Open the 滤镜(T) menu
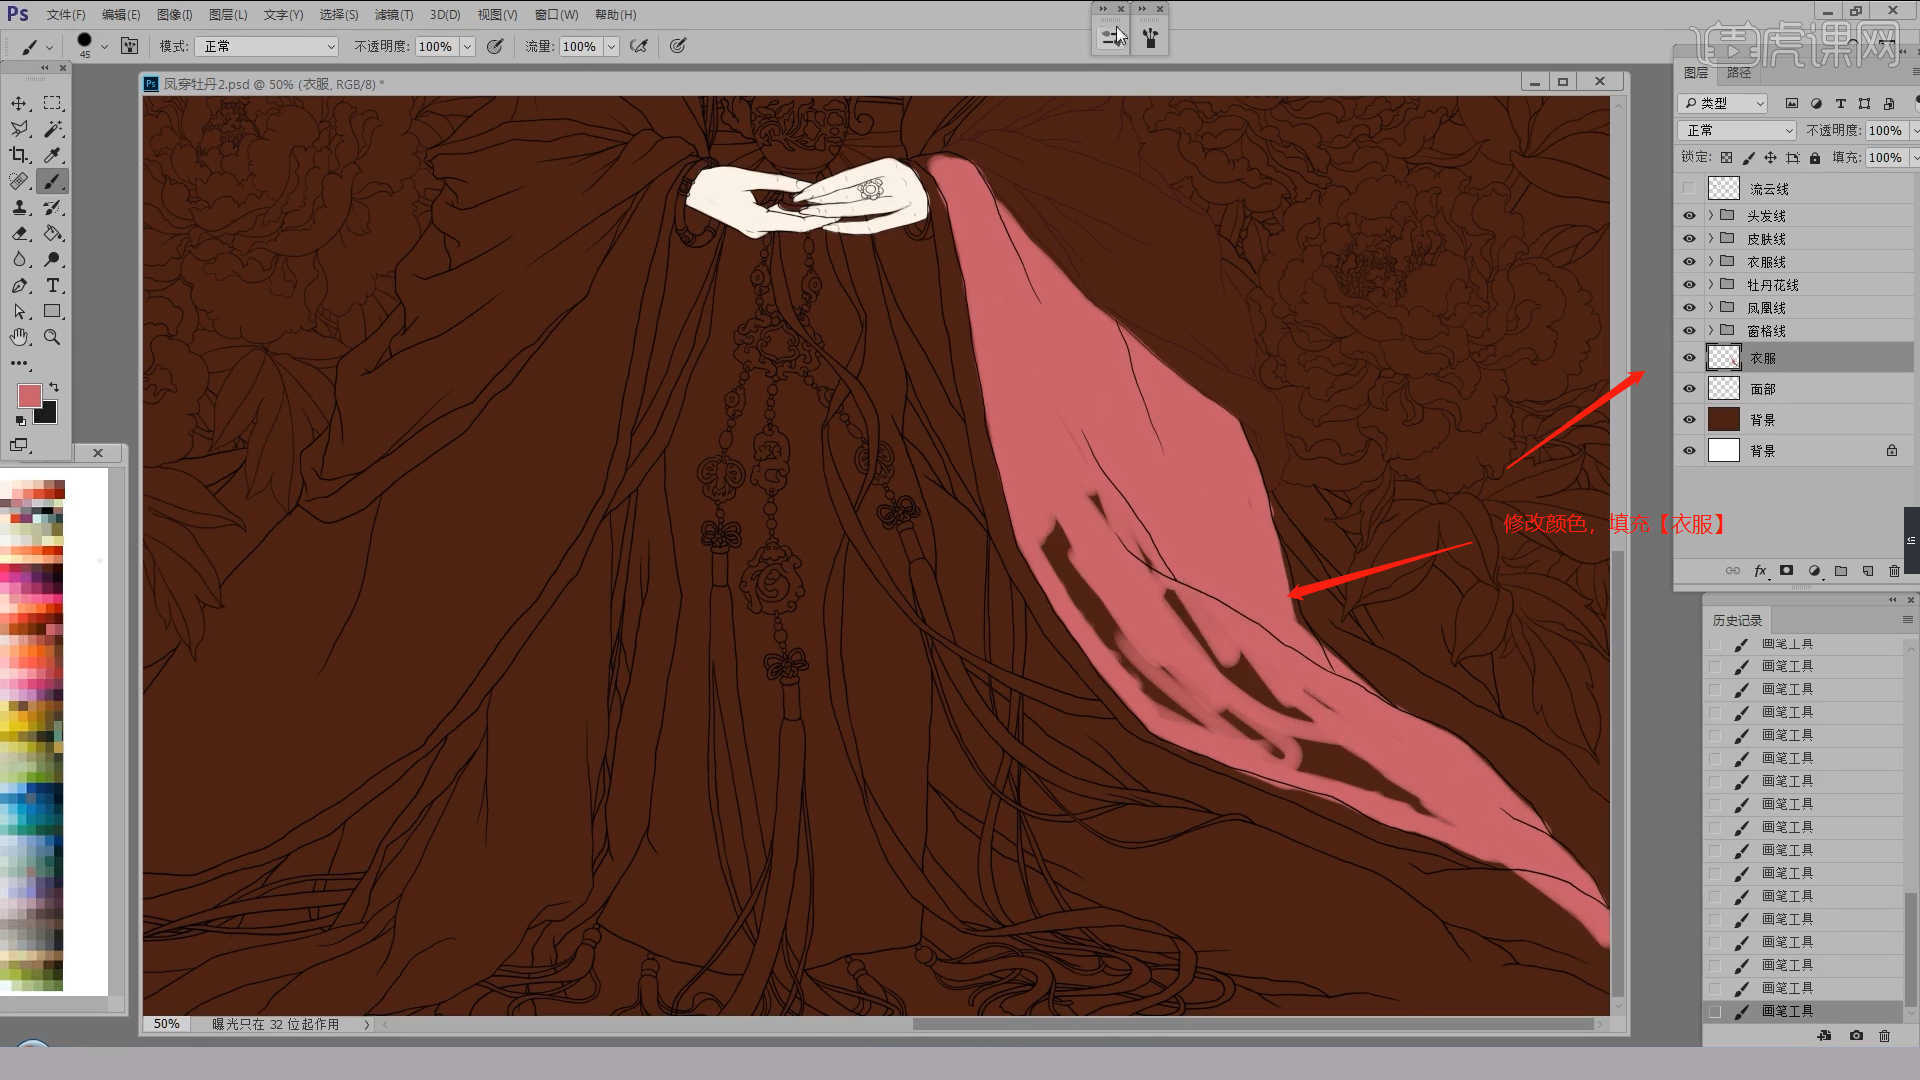1920x1080 pixels. [394, 15]
